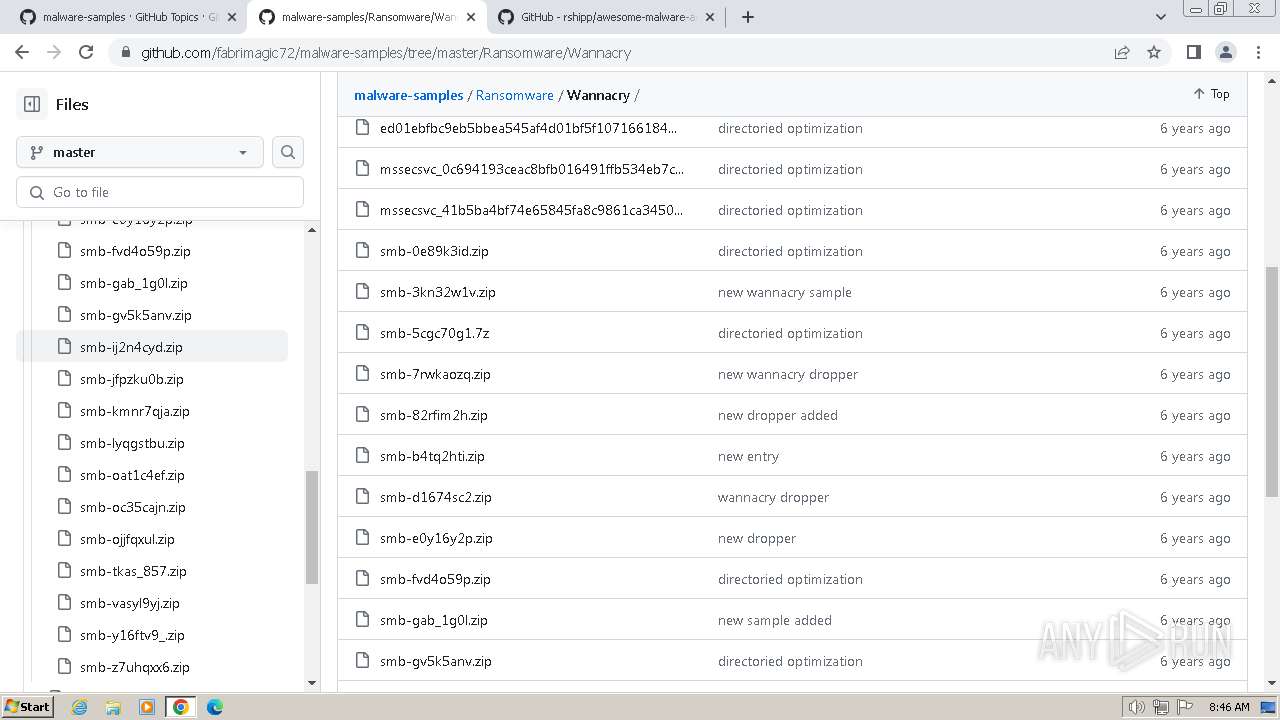This screenshot has height=720, width=1280.
Task: Click the address bar URL
Action: pos(386,53)
